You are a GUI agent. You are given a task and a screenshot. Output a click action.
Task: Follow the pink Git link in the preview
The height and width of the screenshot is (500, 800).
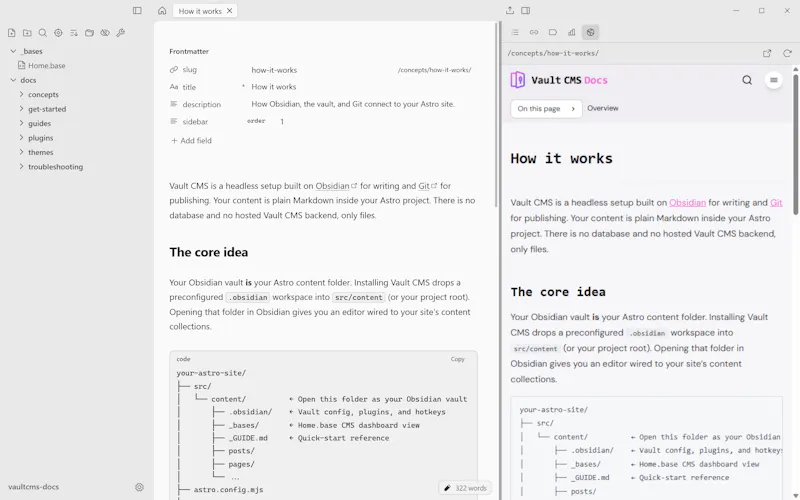[x=776, y=203]
